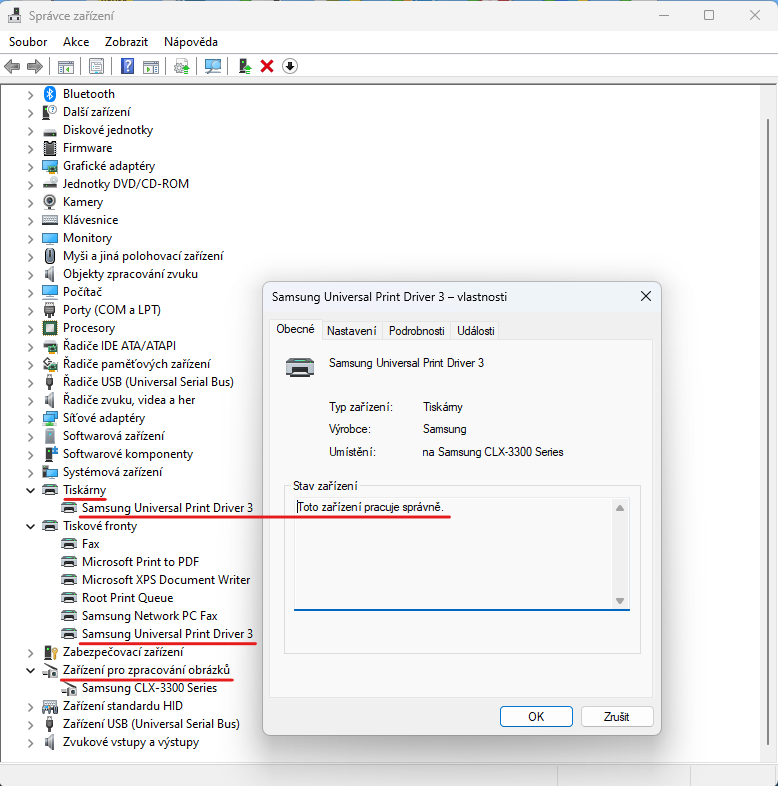Click the Grafické adaptéry icon
The height and width of the screenshot is (786, 778).
click(x=50, y=166)
